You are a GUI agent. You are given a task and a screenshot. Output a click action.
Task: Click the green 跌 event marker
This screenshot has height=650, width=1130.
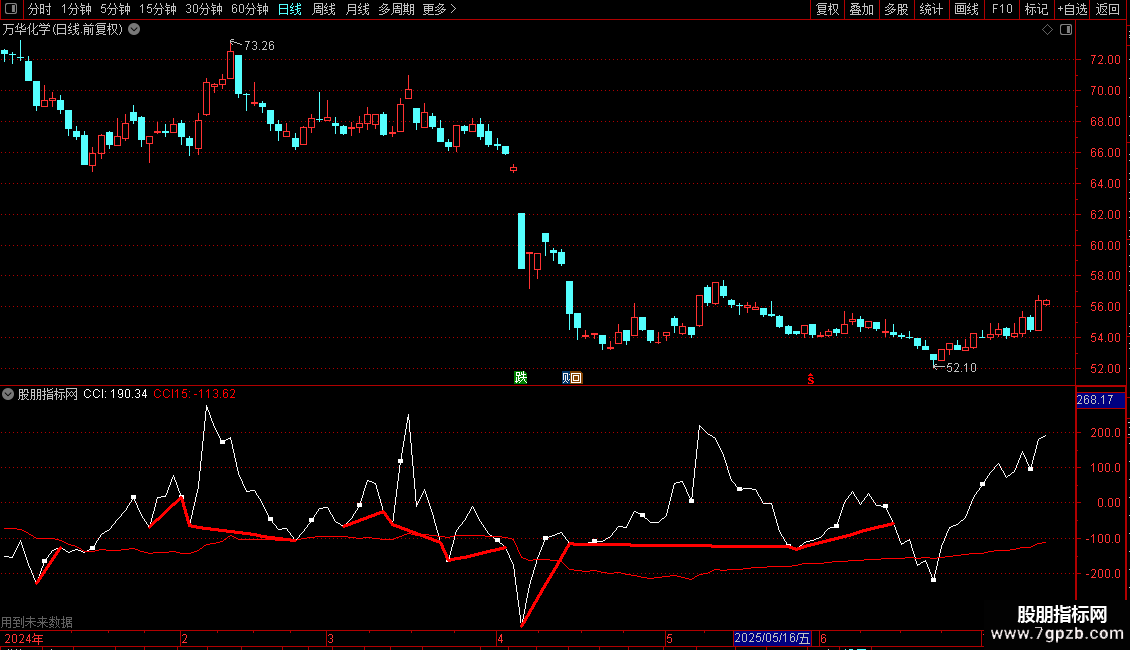(520, 378)
